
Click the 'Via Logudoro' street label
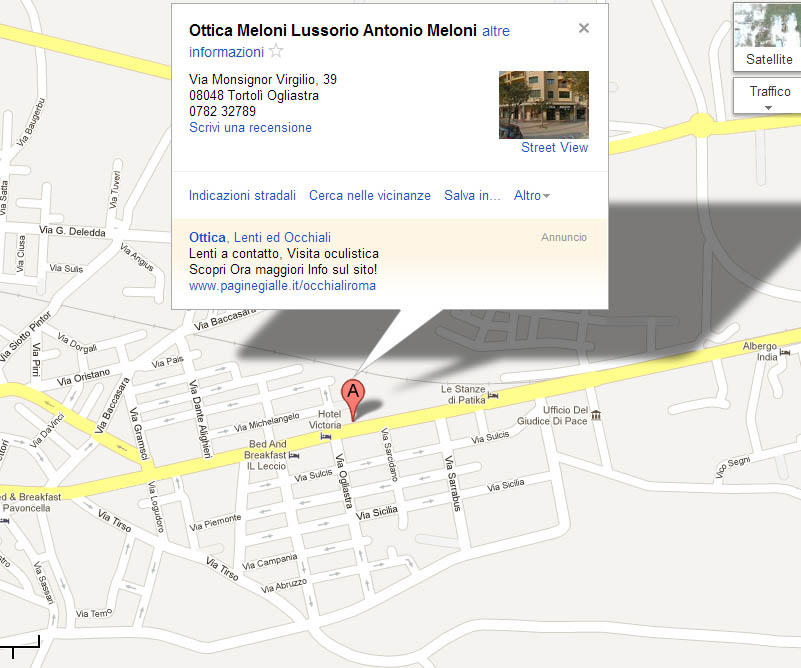[156, 507]
